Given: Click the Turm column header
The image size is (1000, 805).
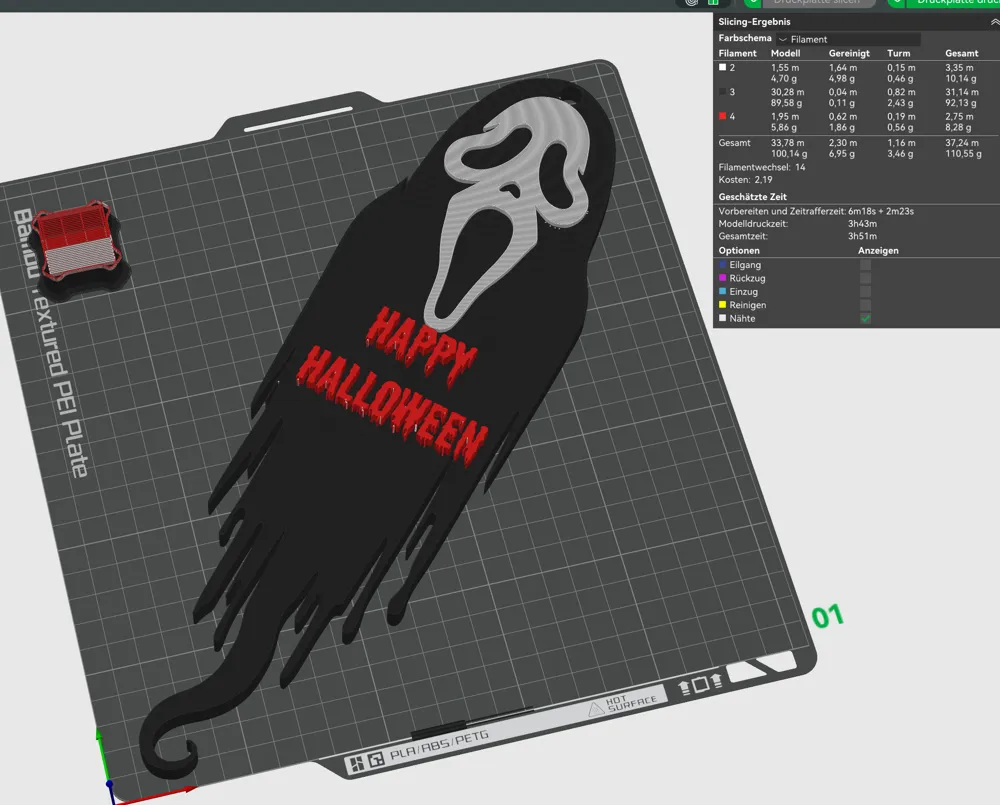Looking at the screenshot, I should click(x=899, y=54).
